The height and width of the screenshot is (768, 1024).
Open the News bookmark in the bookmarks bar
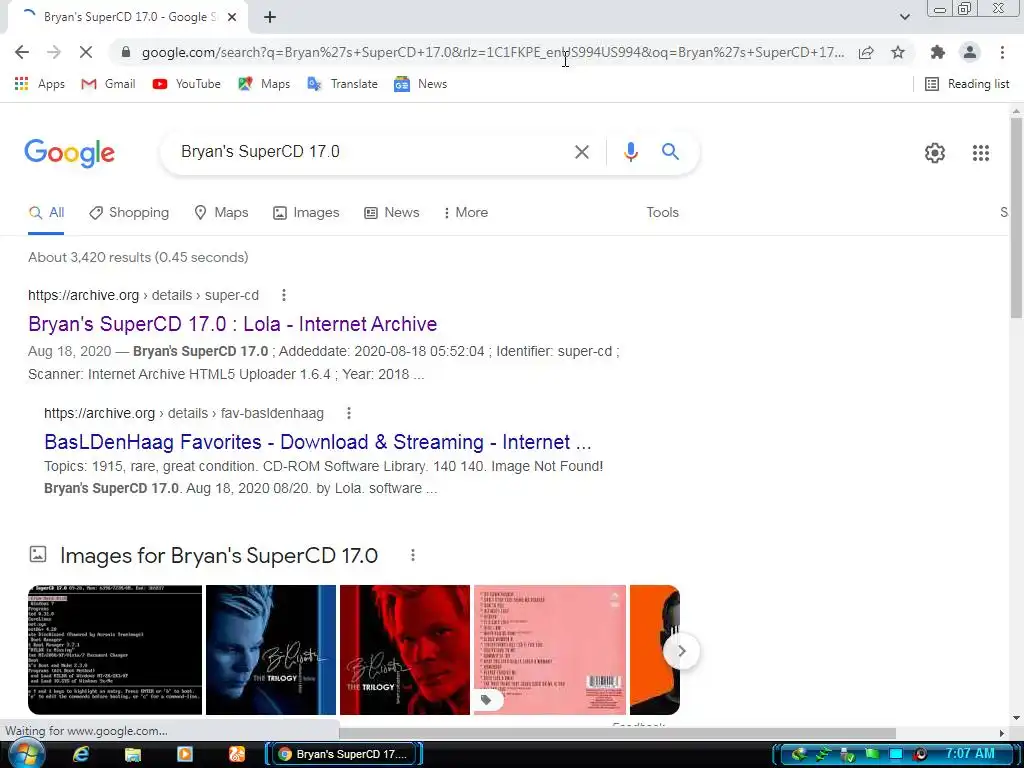(x=421, y=84)
